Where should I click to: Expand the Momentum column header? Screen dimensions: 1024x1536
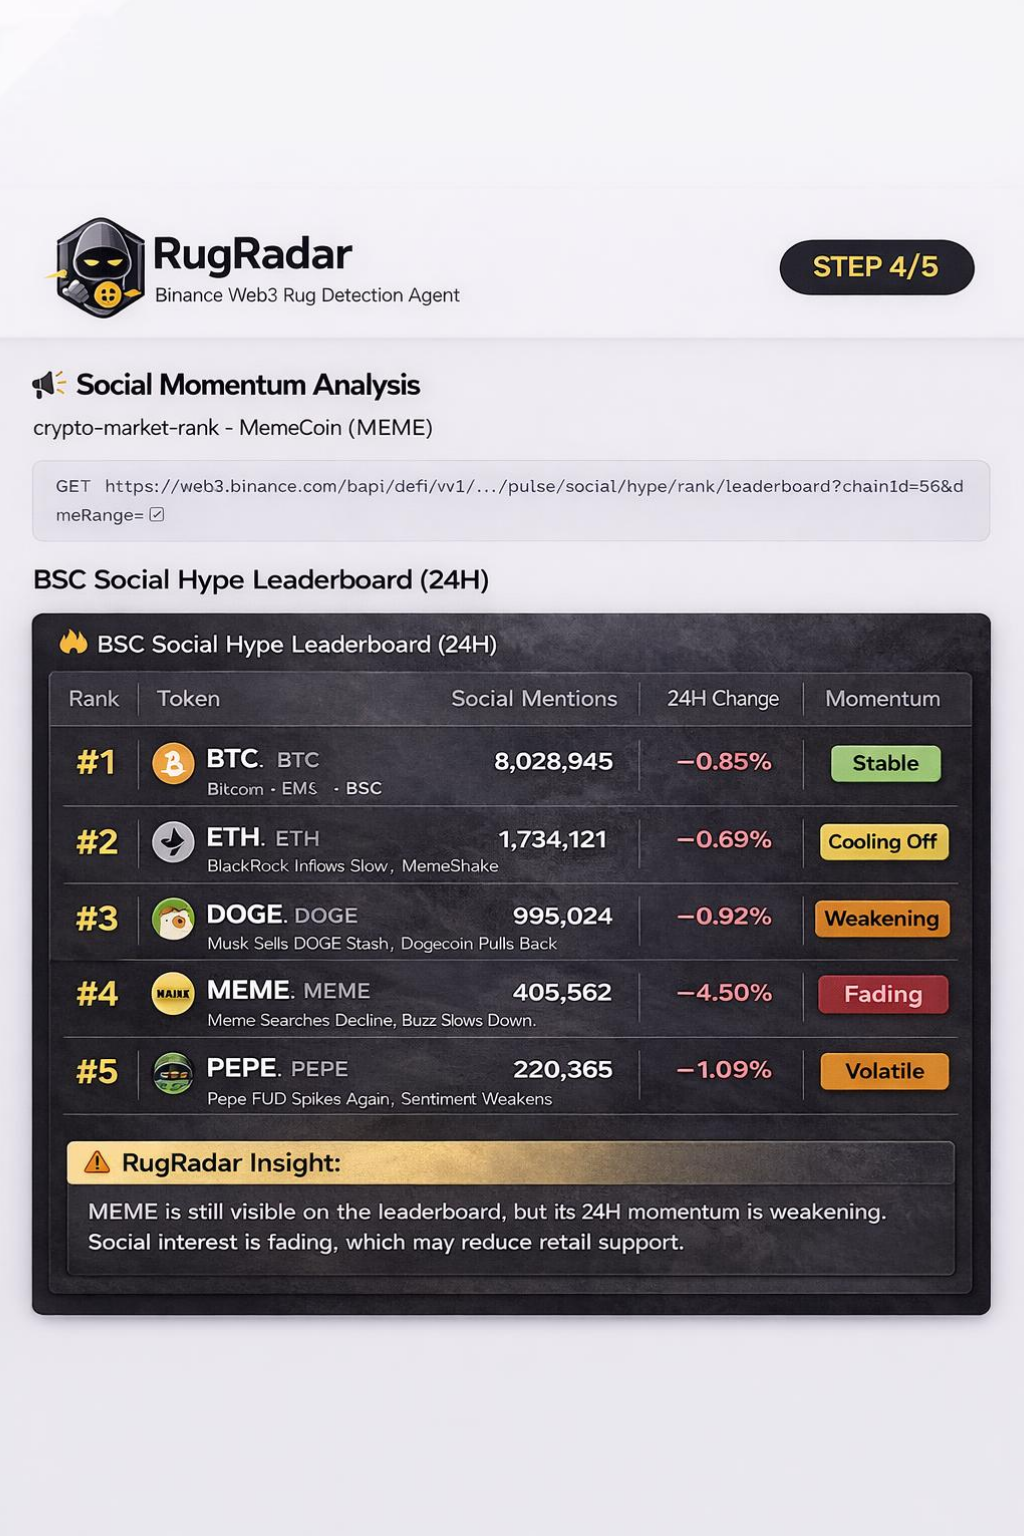pyautogui.click(x=883, y=699)
